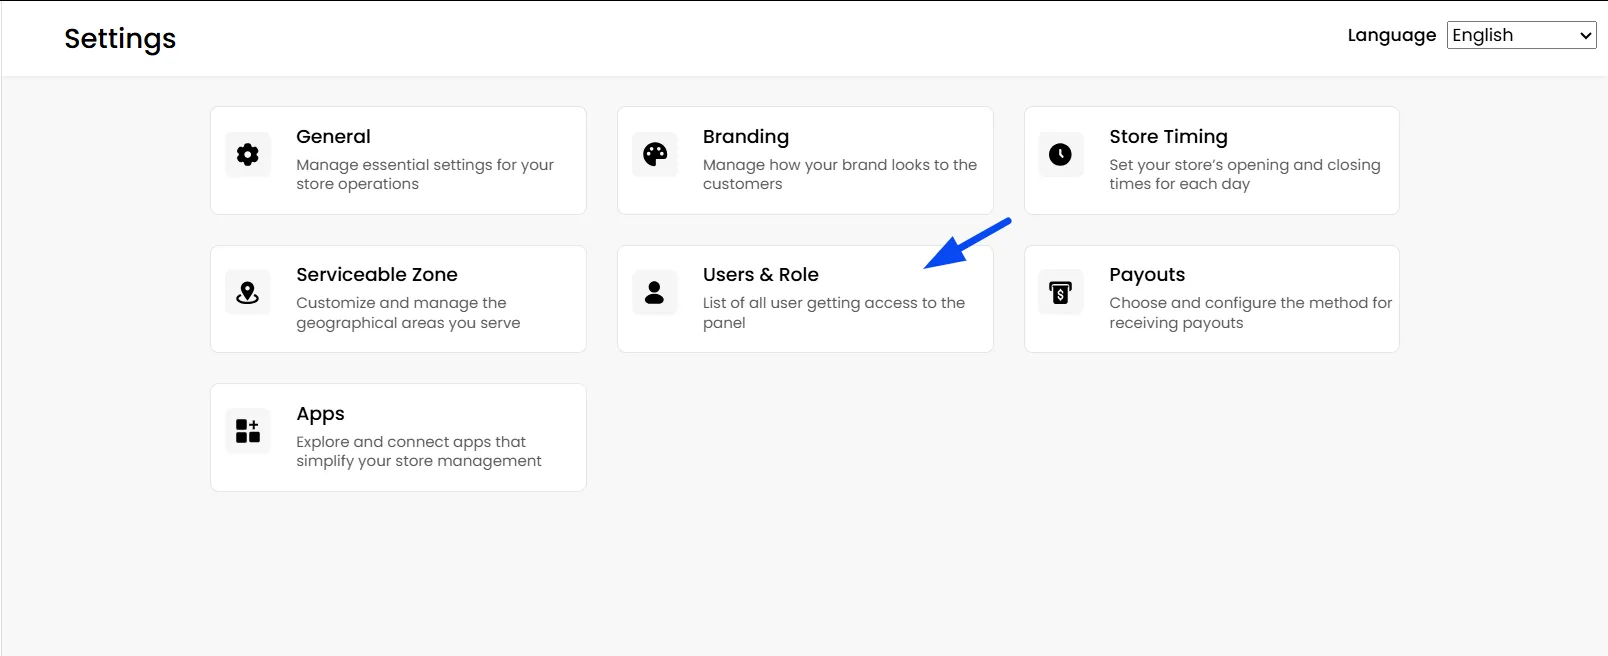Screen dimensions: 1608x656
Task: Open the Apps title
Action: pos(320,414)
